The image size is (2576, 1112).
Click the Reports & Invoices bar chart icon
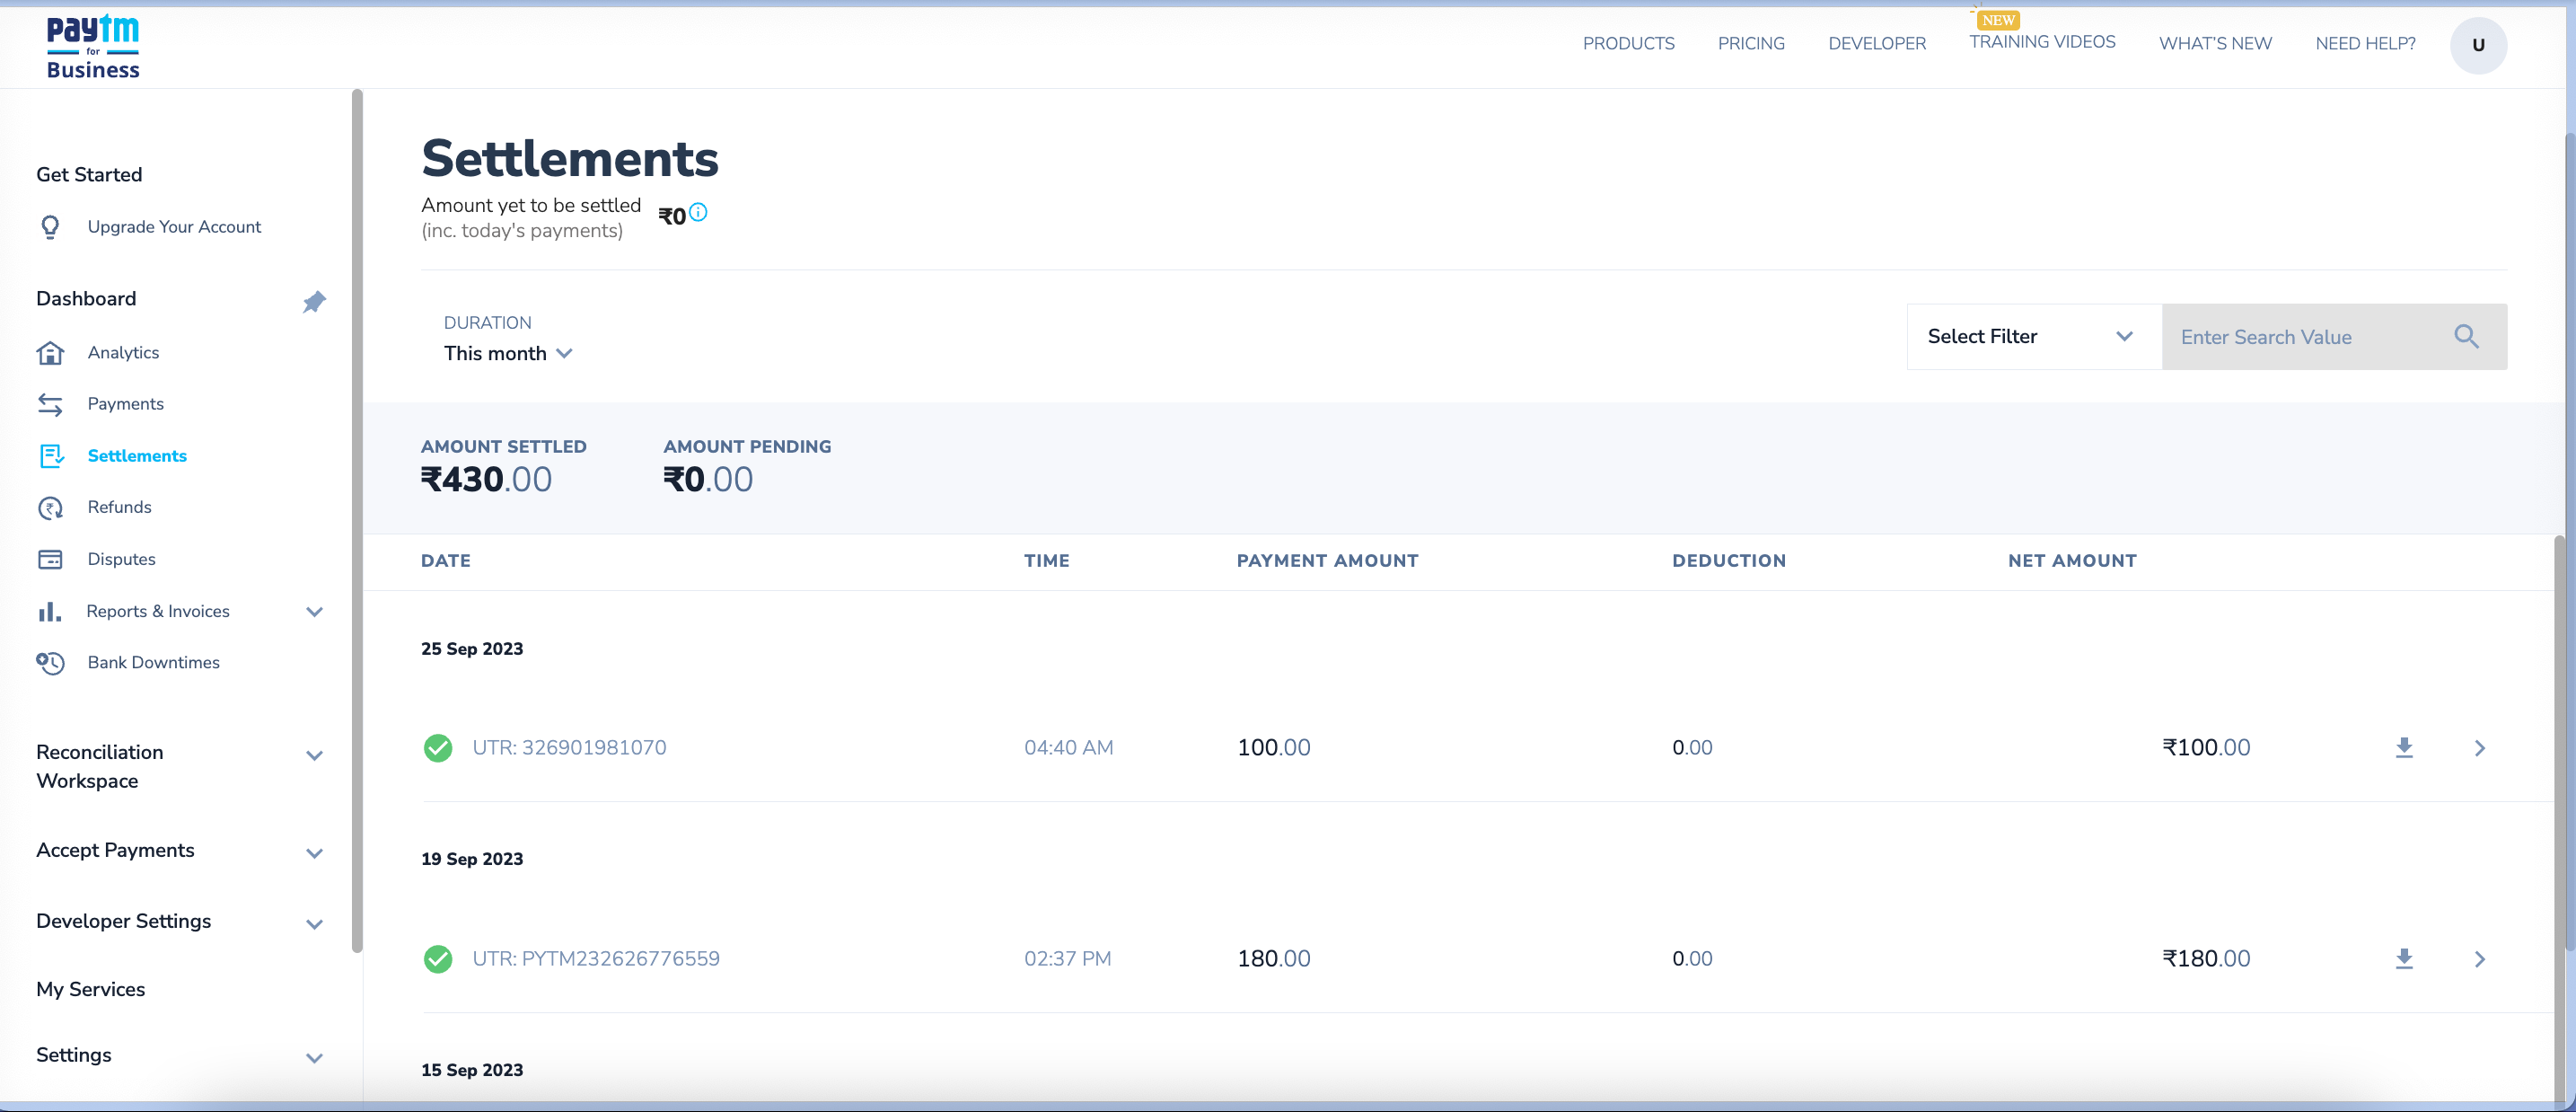click(49, 611)
